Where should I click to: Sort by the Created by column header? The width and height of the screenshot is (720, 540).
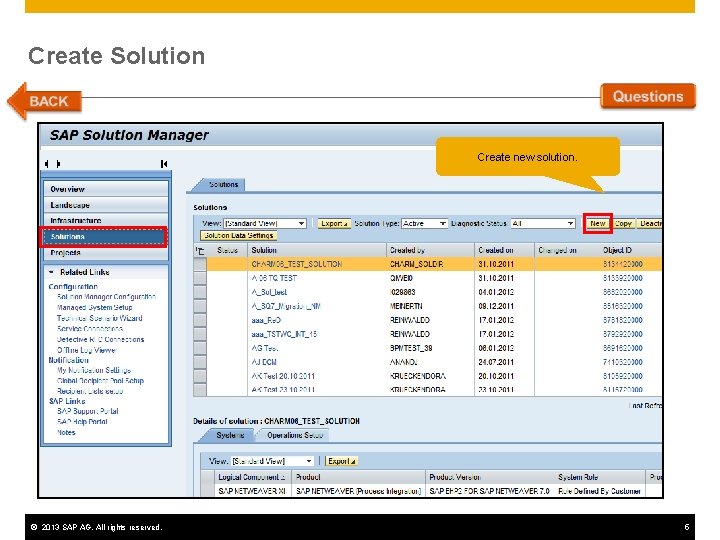430,250
